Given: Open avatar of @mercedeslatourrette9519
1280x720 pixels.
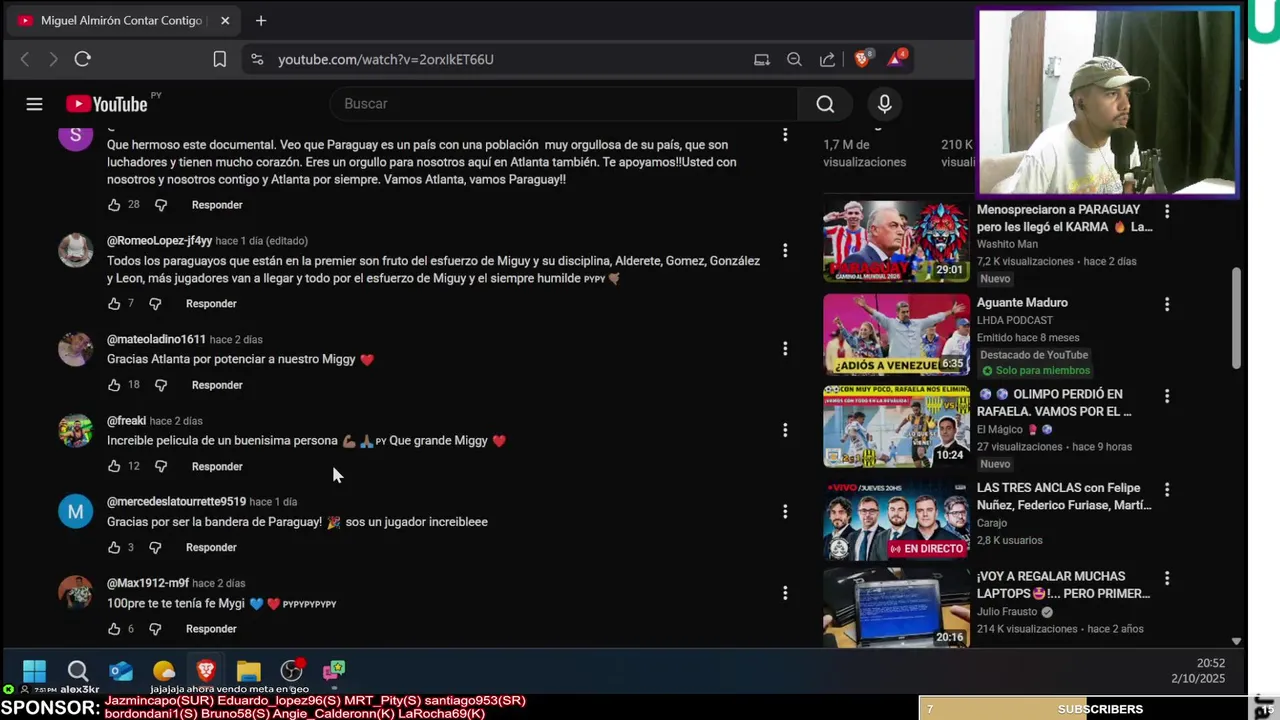Looking at the screenshot, I should pos(75,512).
